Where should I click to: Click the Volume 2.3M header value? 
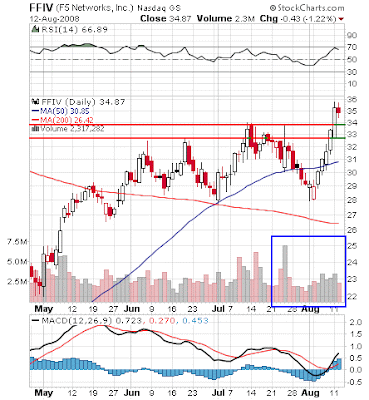(x=226, y=19)
